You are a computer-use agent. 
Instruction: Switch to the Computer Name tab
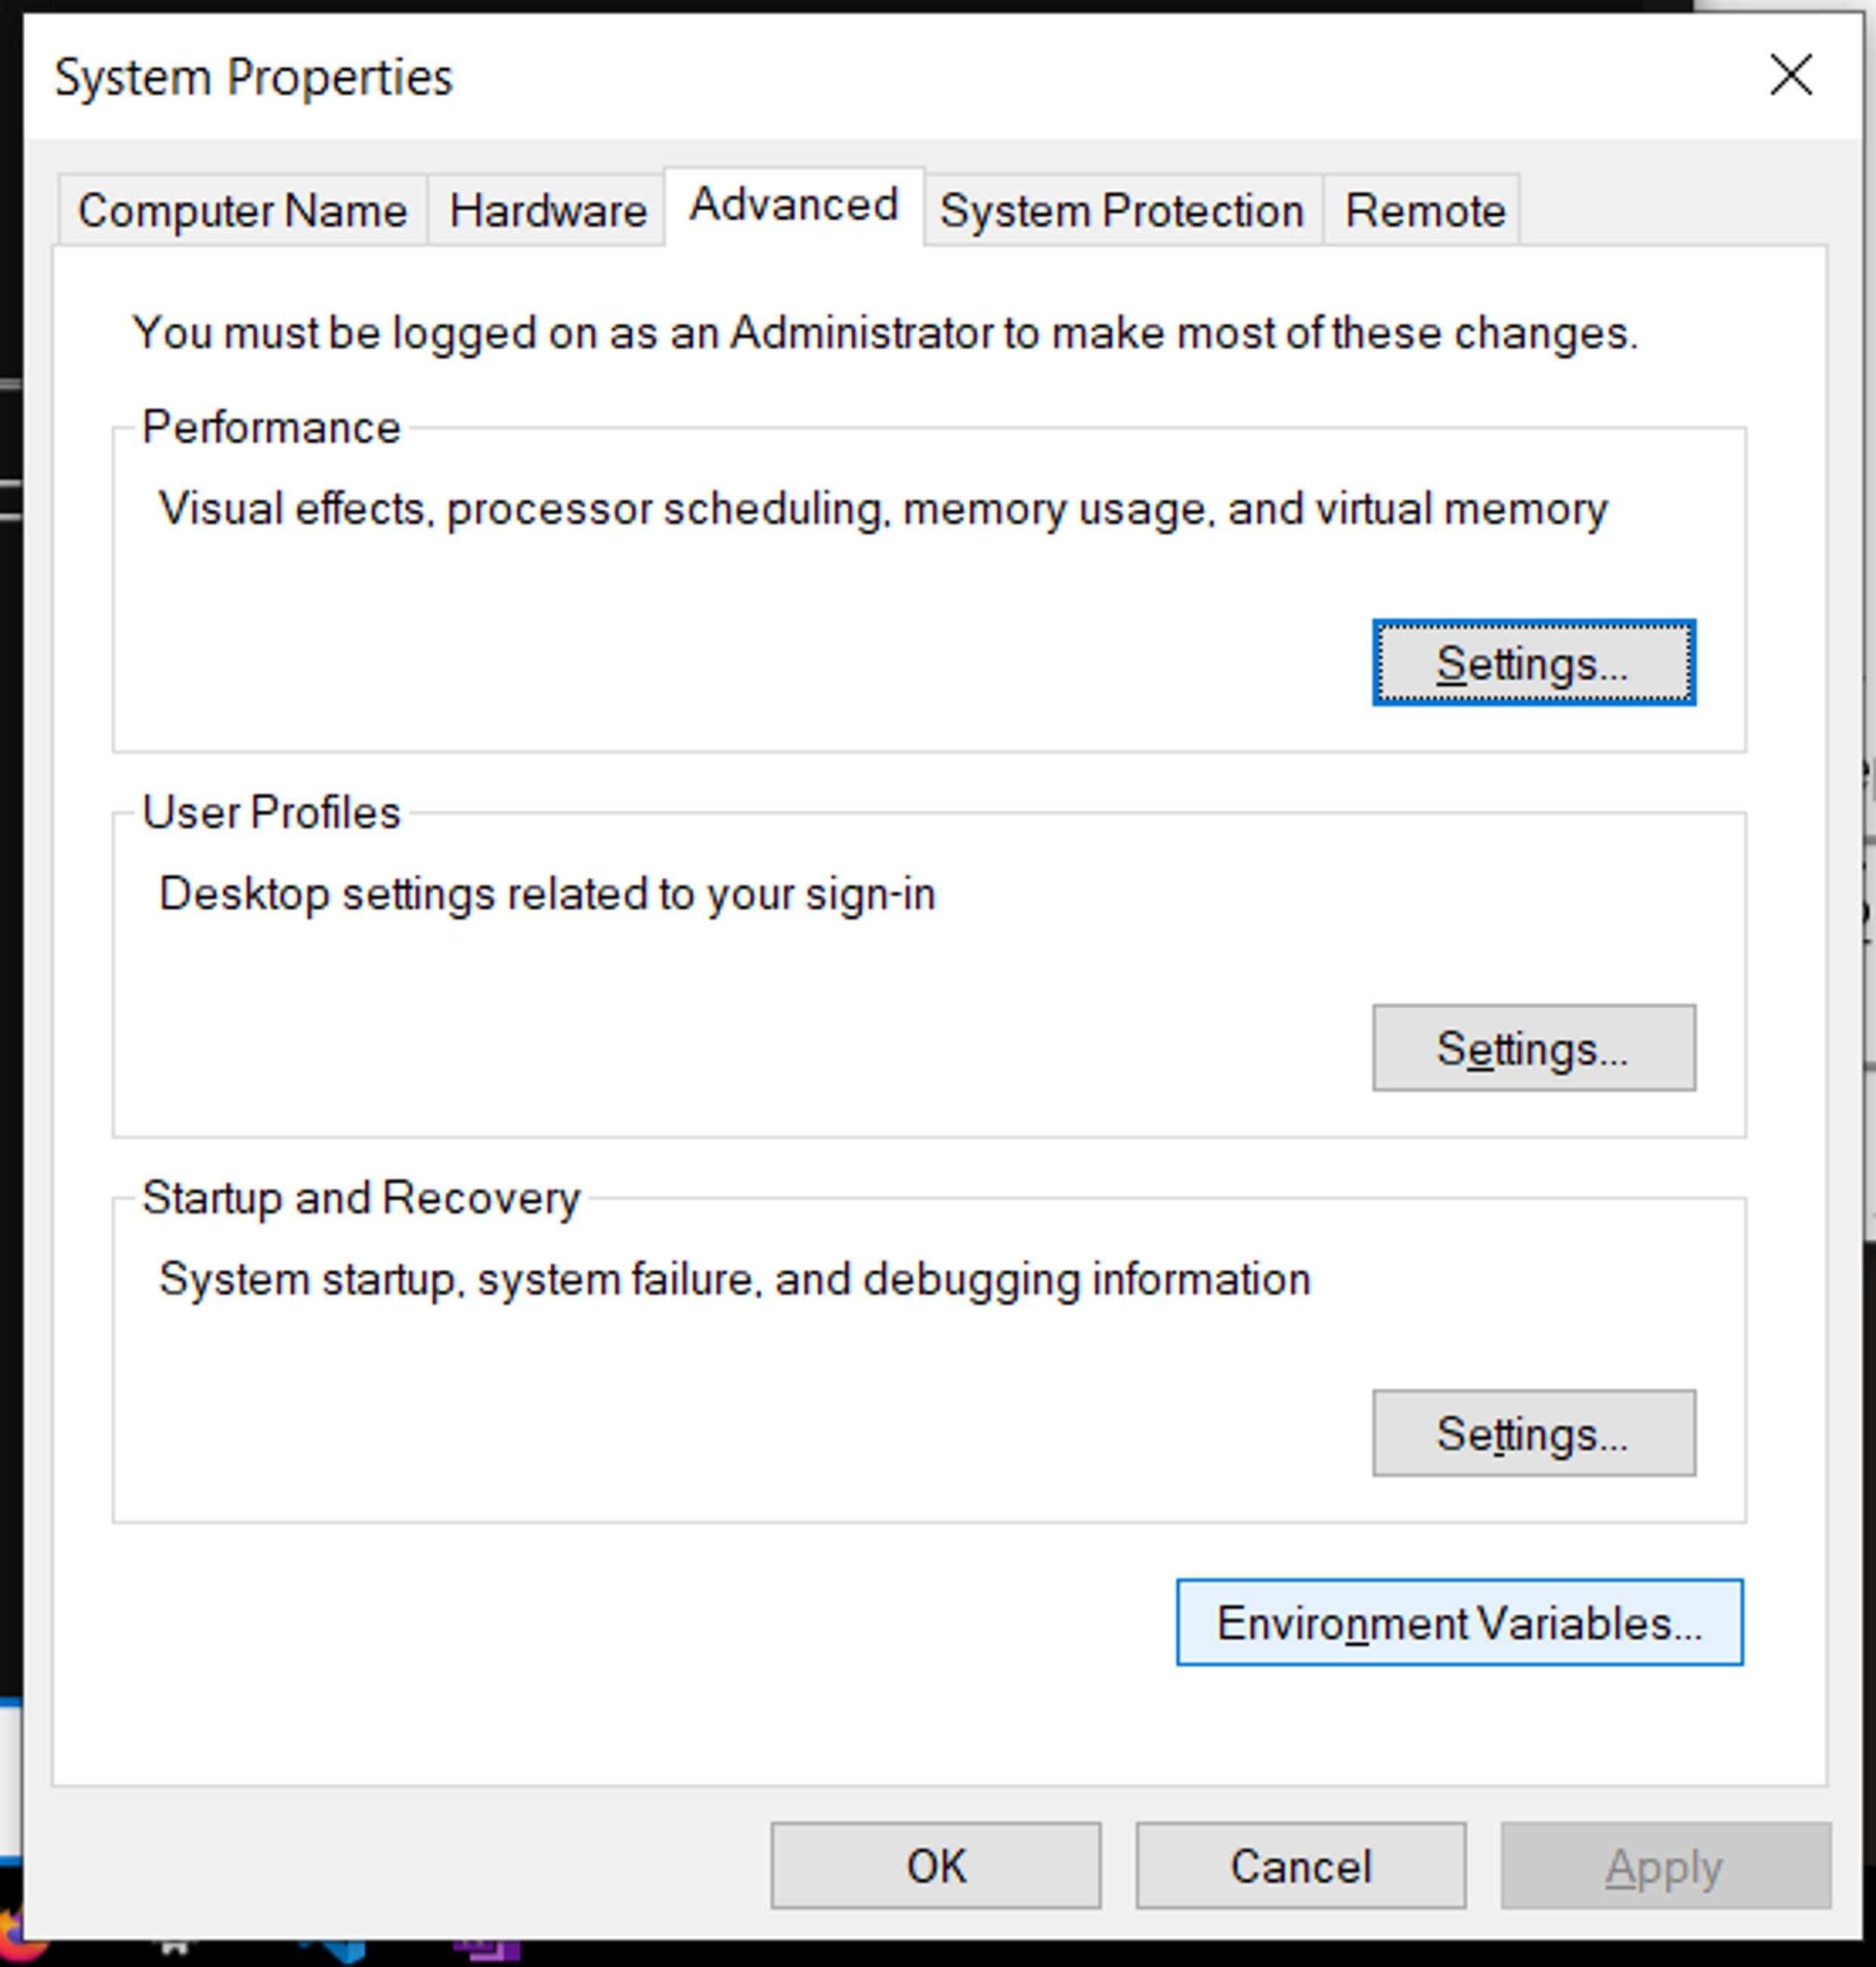coord(243,211)
